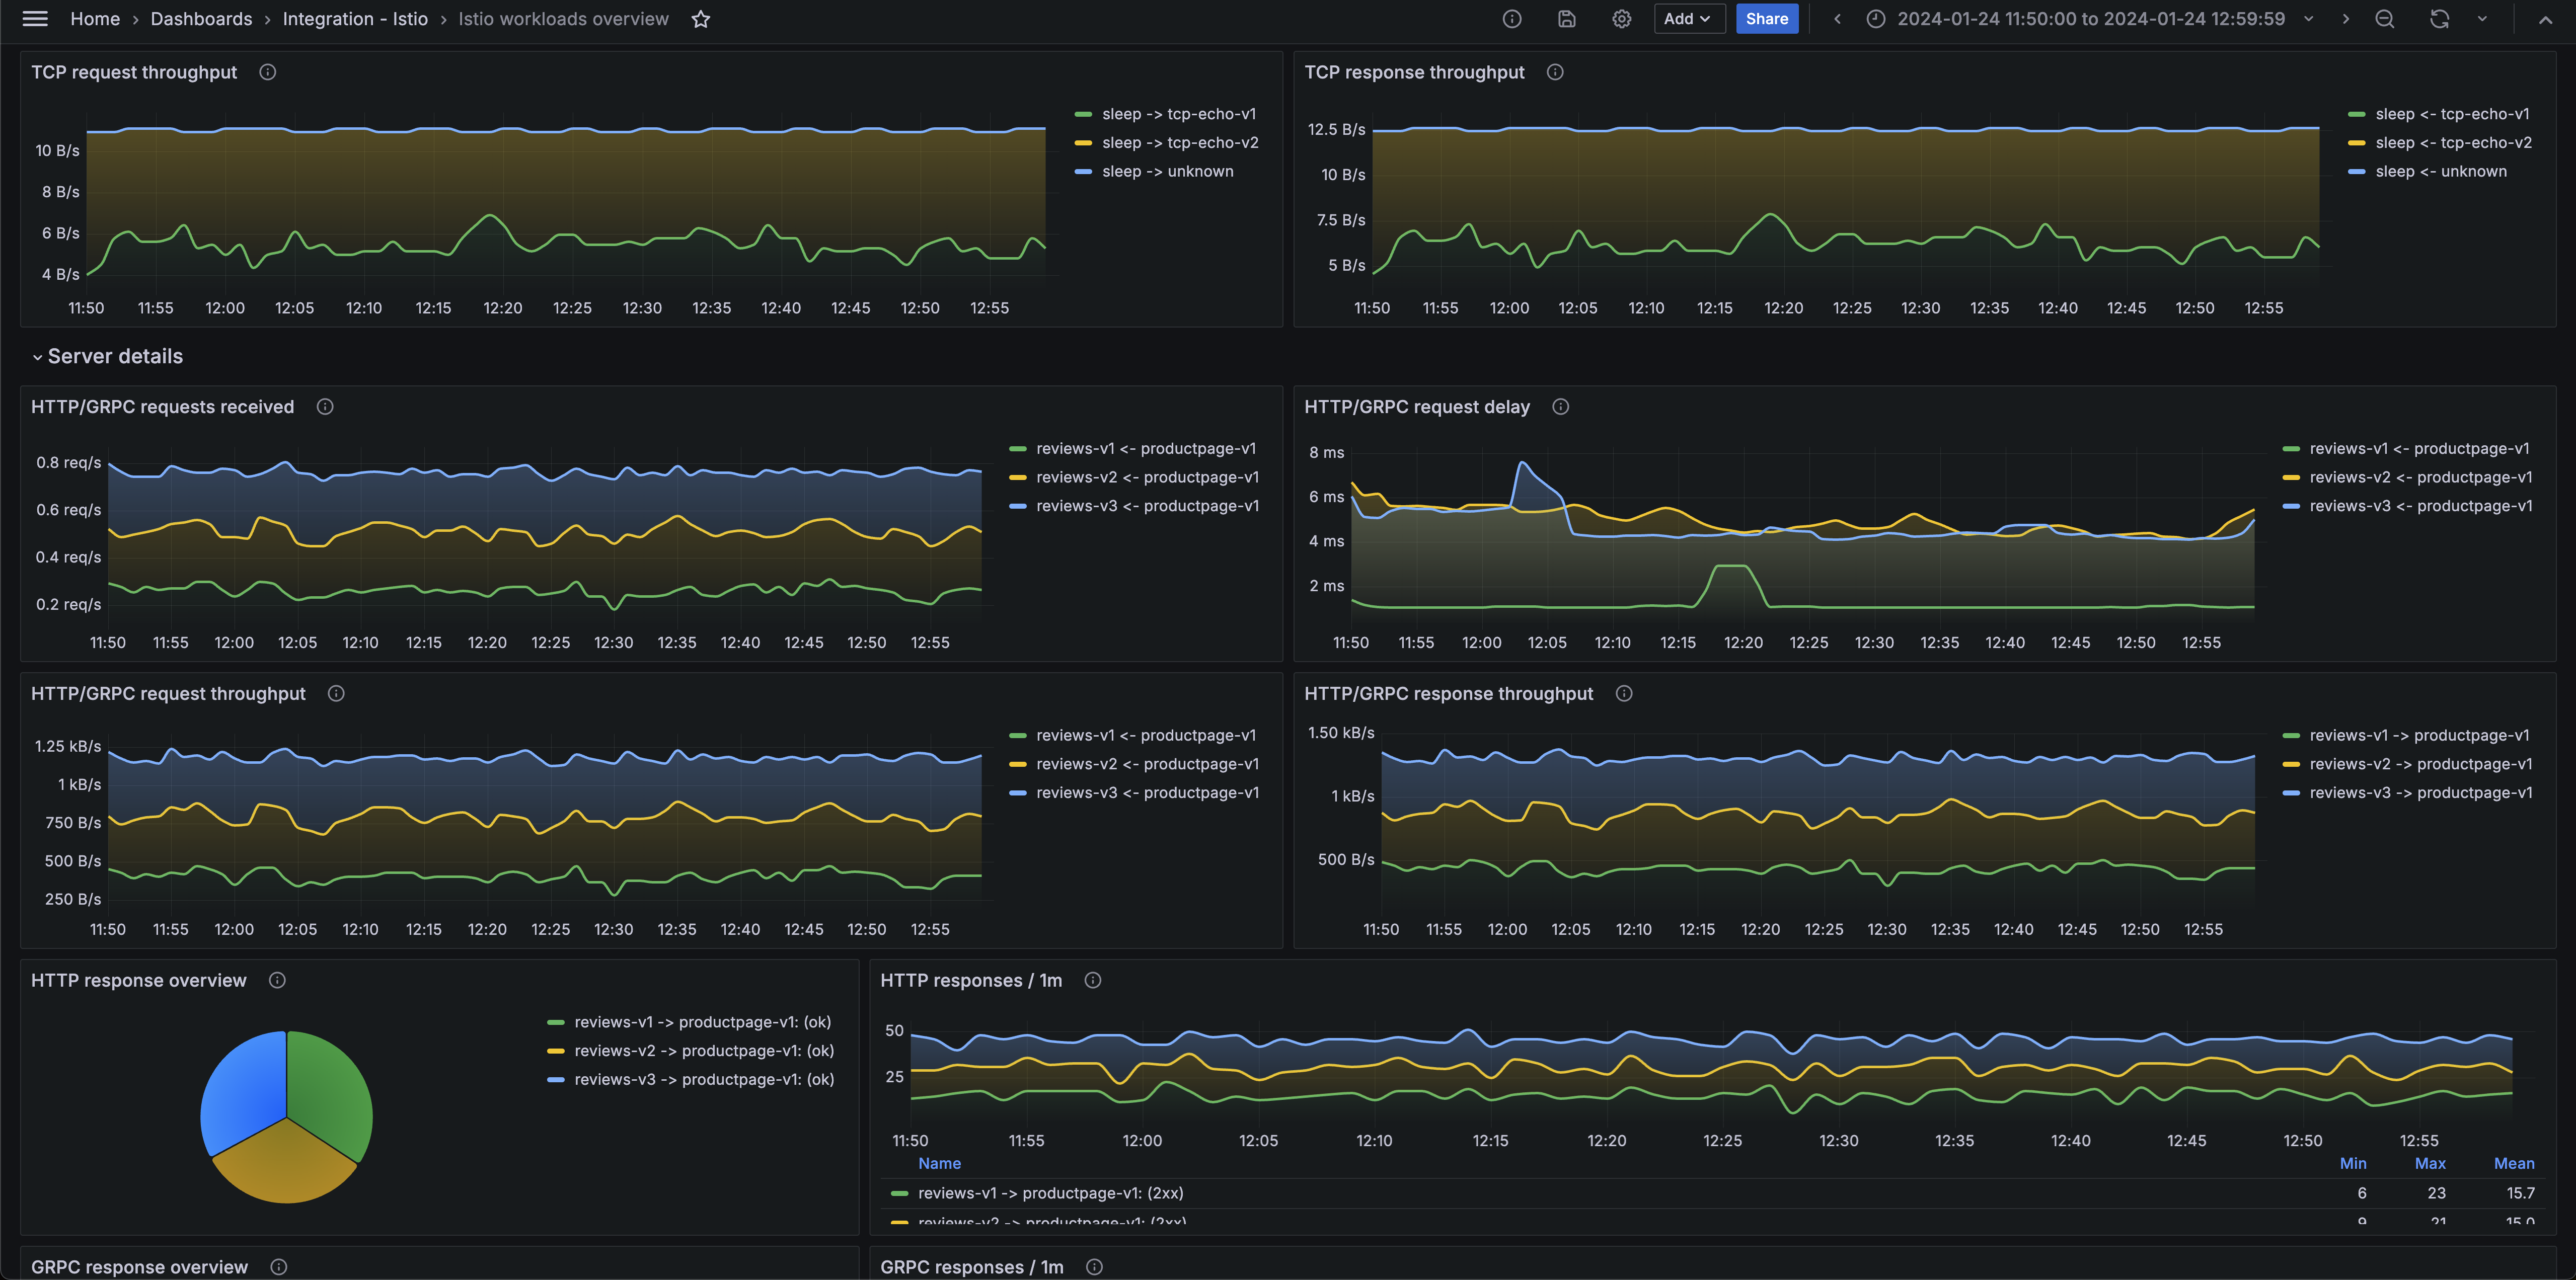This screenshot has height=1280, width=2576.
Task: Star this dashboard as favorite
Action: [701, 19]
